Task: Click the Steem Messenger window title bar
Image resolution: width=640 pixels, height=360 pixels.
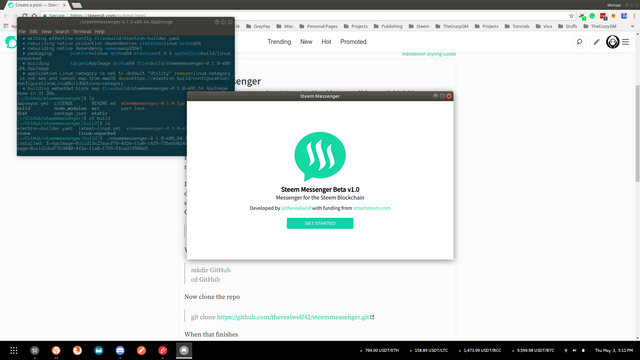Action: coord(320,96)
